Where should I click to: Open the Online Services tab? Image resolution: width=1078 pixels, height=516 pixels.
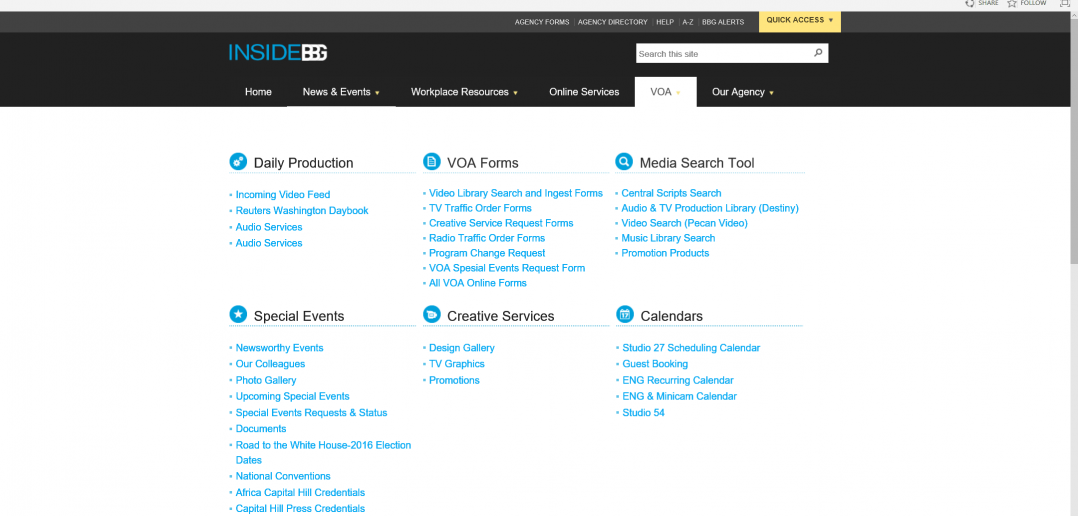(x=584, y=92)
